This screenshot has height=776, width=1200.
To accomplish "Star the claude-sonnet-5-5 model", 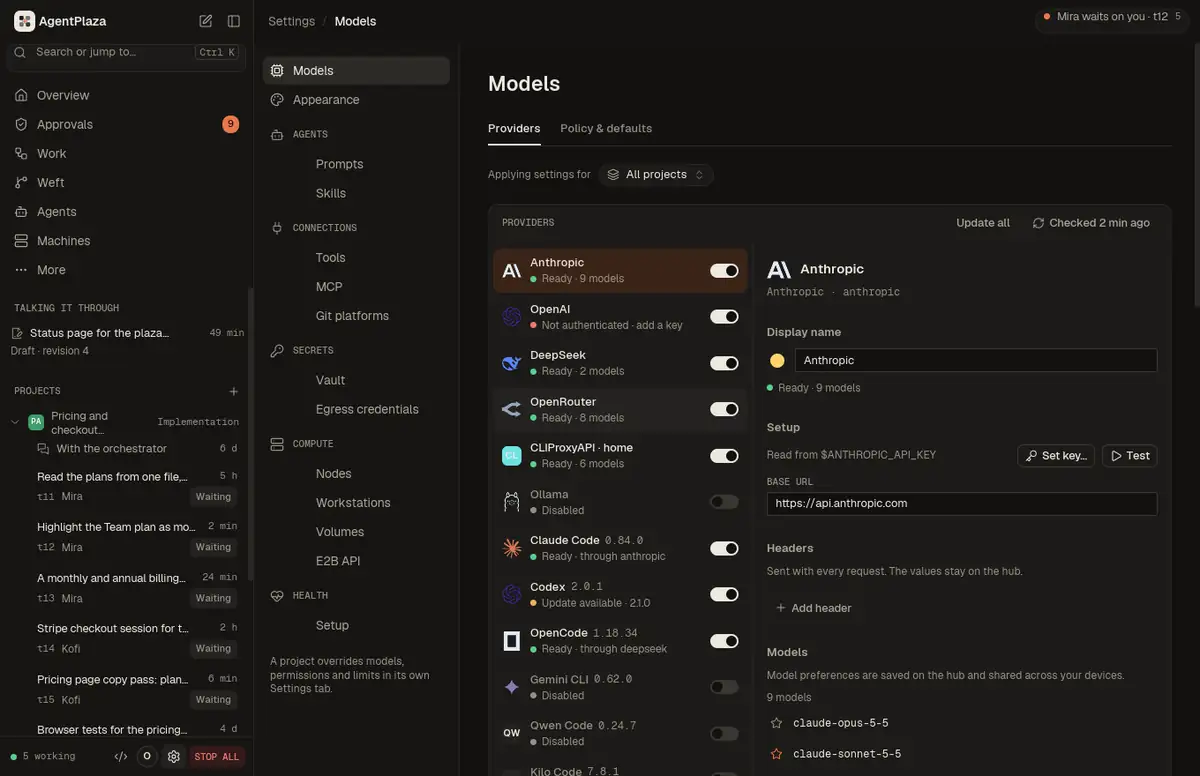I will coord(777,754).
